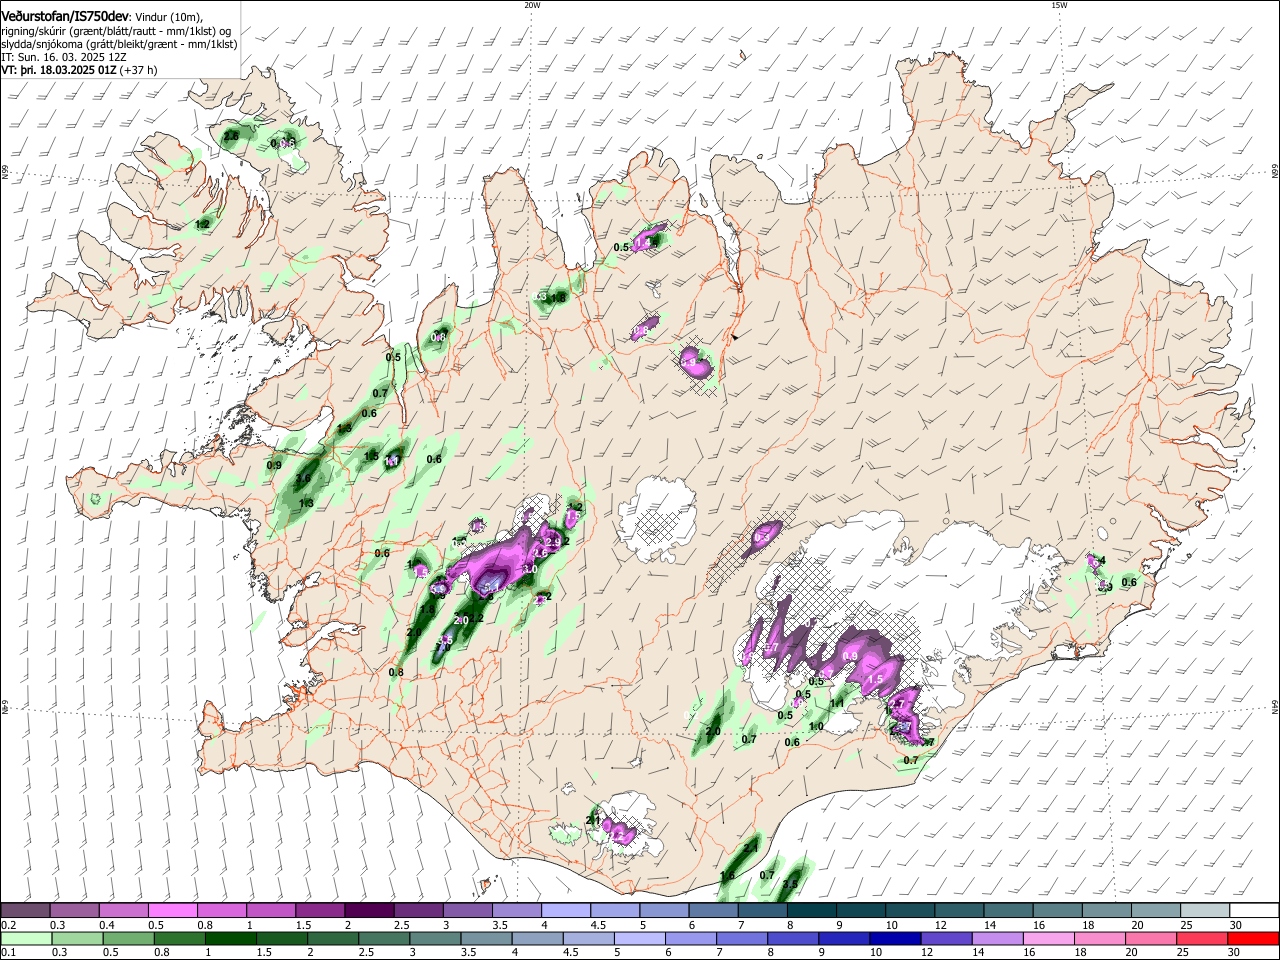Screen dimensions: 1280x960
Task: Click the 'rigning/skúrir' legend description line
Action: coord(116,30)
